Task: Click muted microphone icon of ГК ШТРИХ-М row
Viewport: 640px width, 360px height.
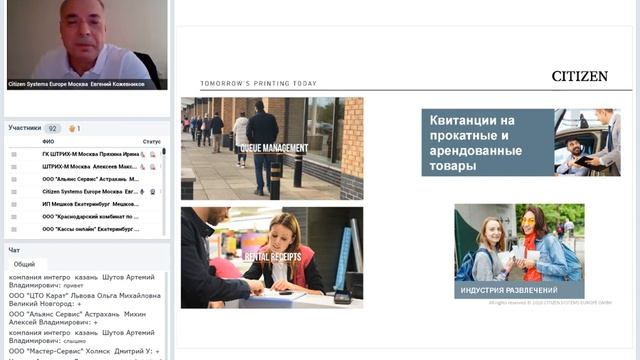Action: click(x=142, y=154)
